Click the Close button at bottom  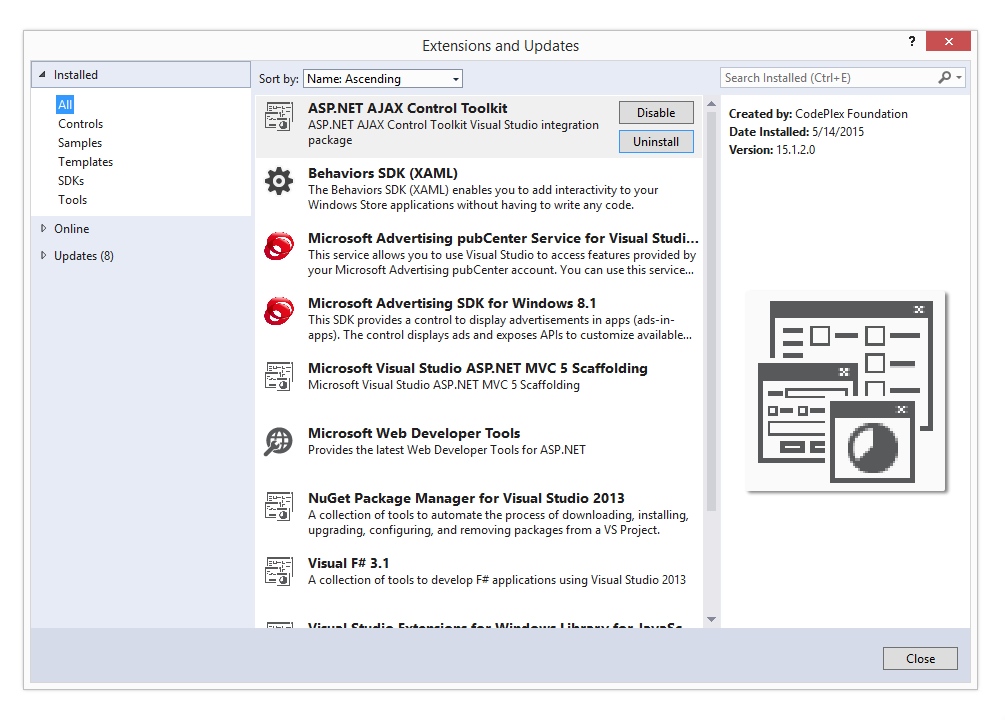pos(920,659)
